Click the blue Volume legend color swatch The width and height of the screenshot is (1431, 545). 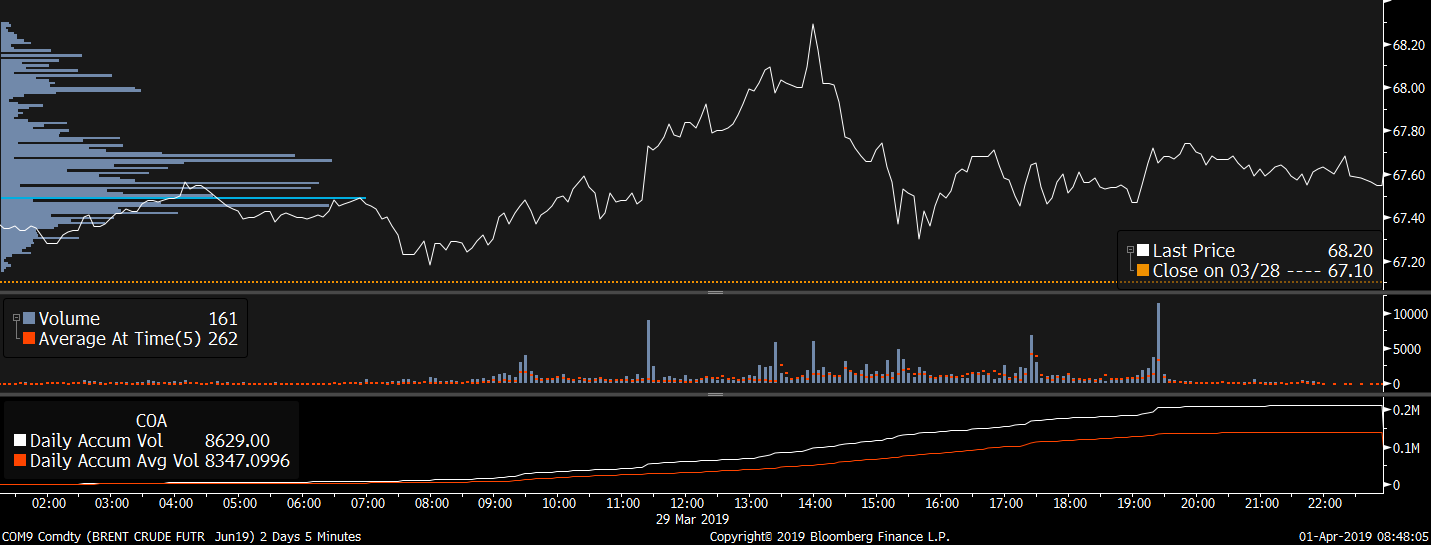[x=29, y=319]
